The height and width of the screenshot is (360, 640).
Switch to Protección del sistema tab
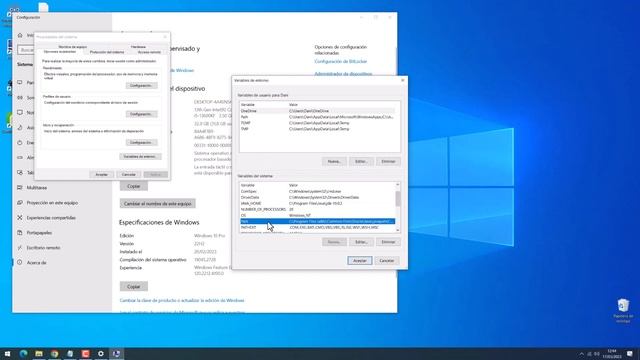pyautogui.click(x=107, y=52)
